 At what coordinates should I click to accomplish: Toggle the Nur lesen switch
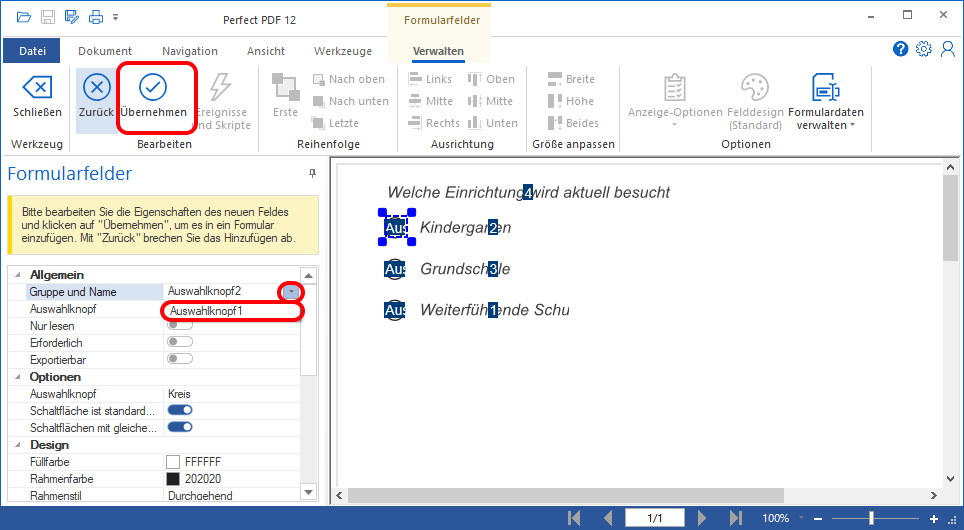tap(180, 326)
